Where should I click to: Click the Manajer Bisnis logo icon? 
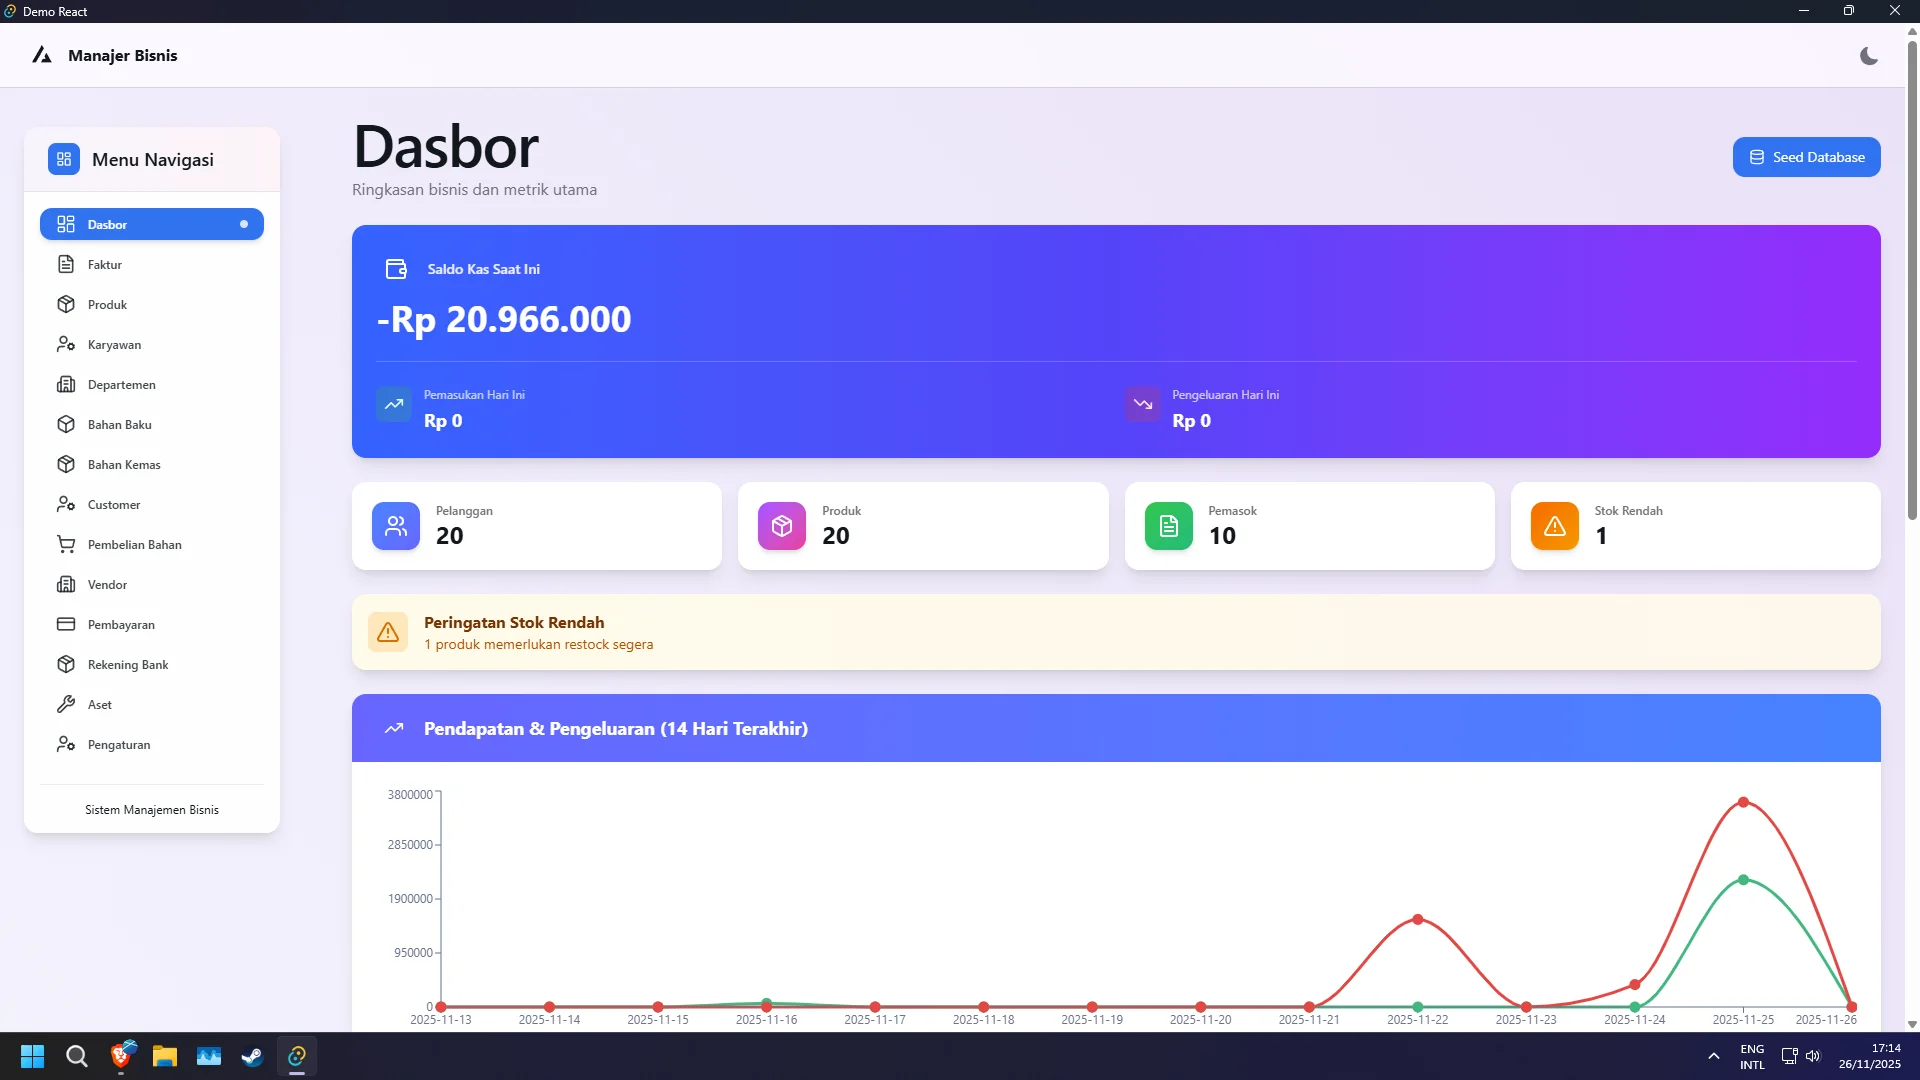pos(41,55)
